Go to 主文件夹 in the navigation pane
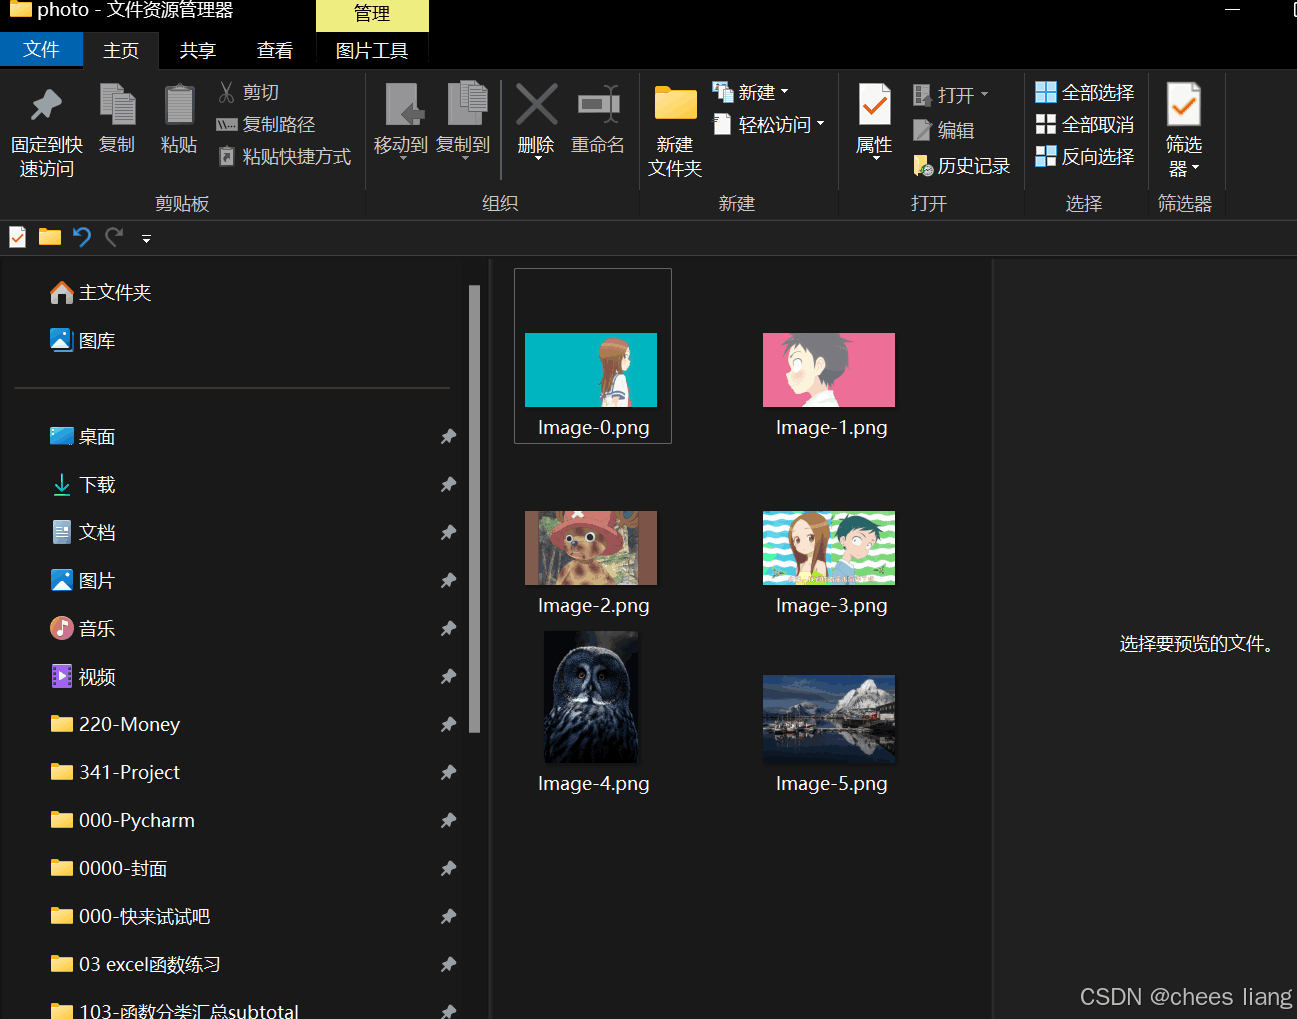 coord(101,292)
